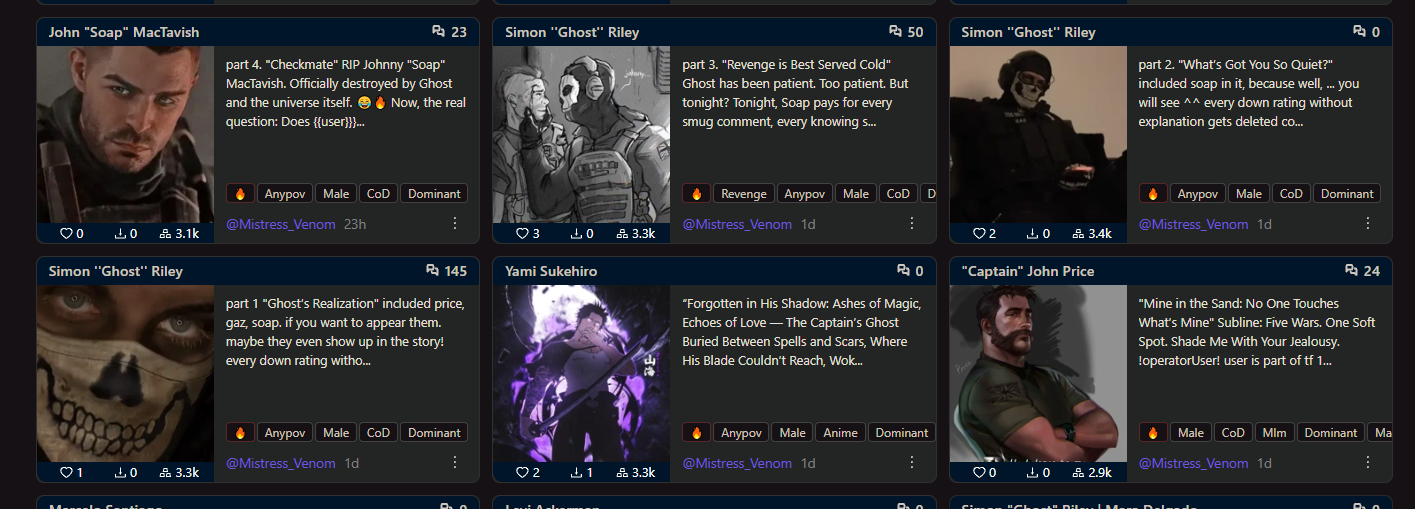The image size is (1415, 509).
Task: Click the download icon on the Yami Sukehiro card
Action: click(x=577, y=472)
